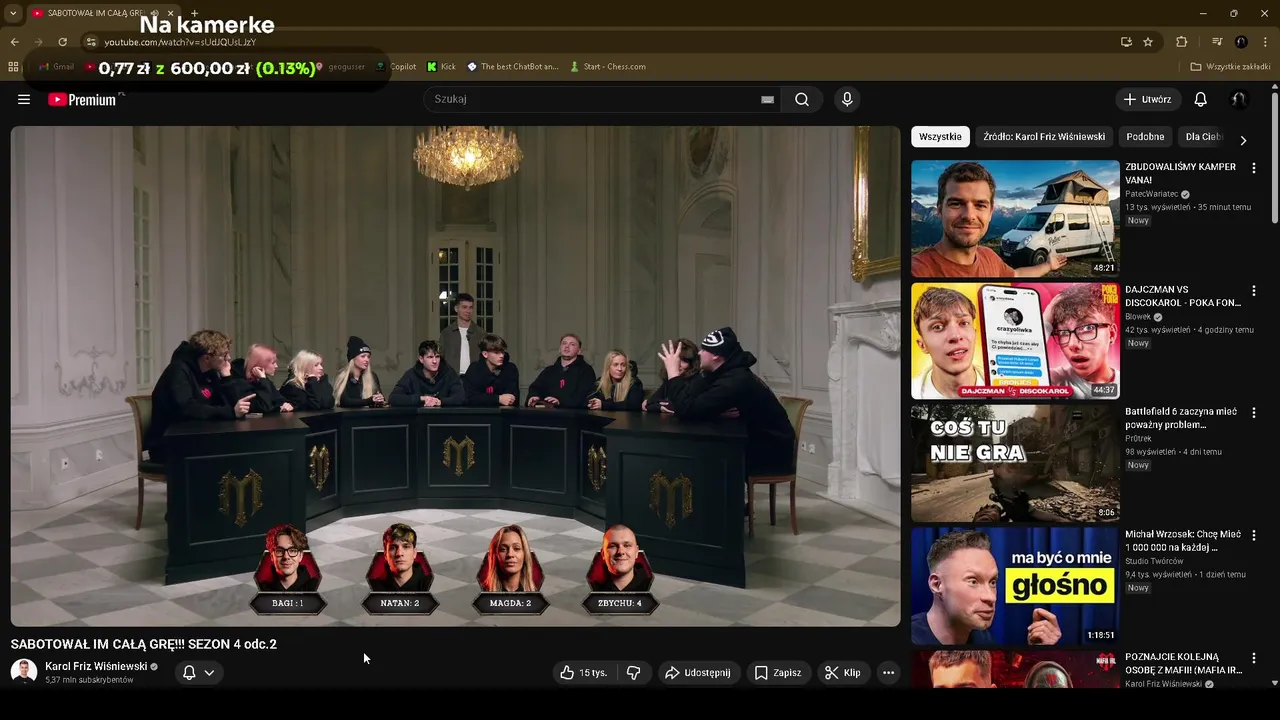Open the YouTube account avatar menu
The image size is (1280, 720).
(x=1239, y=99)
